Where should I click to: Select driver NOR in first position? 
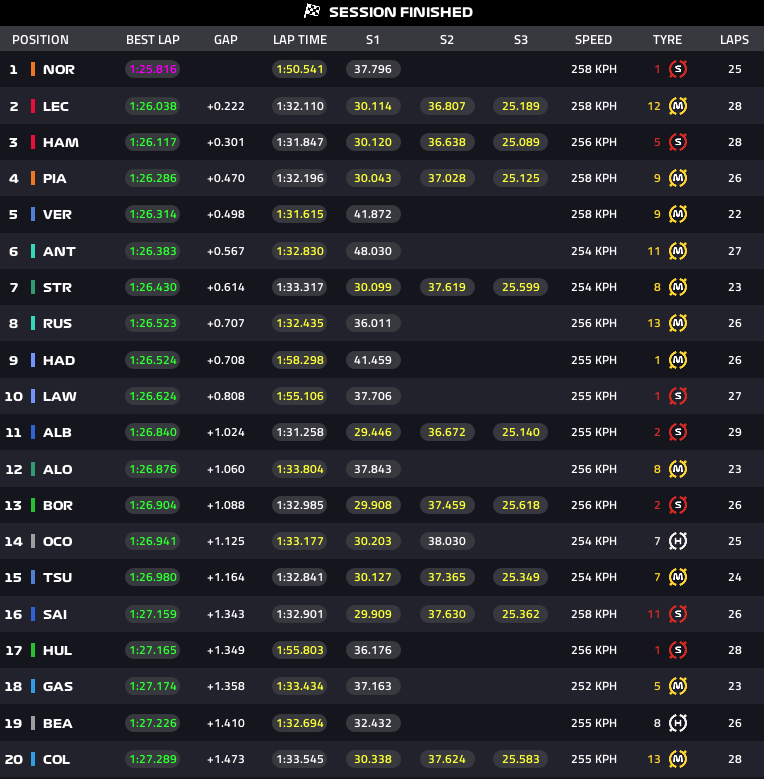pyautogui.click(x=59, y=69)
